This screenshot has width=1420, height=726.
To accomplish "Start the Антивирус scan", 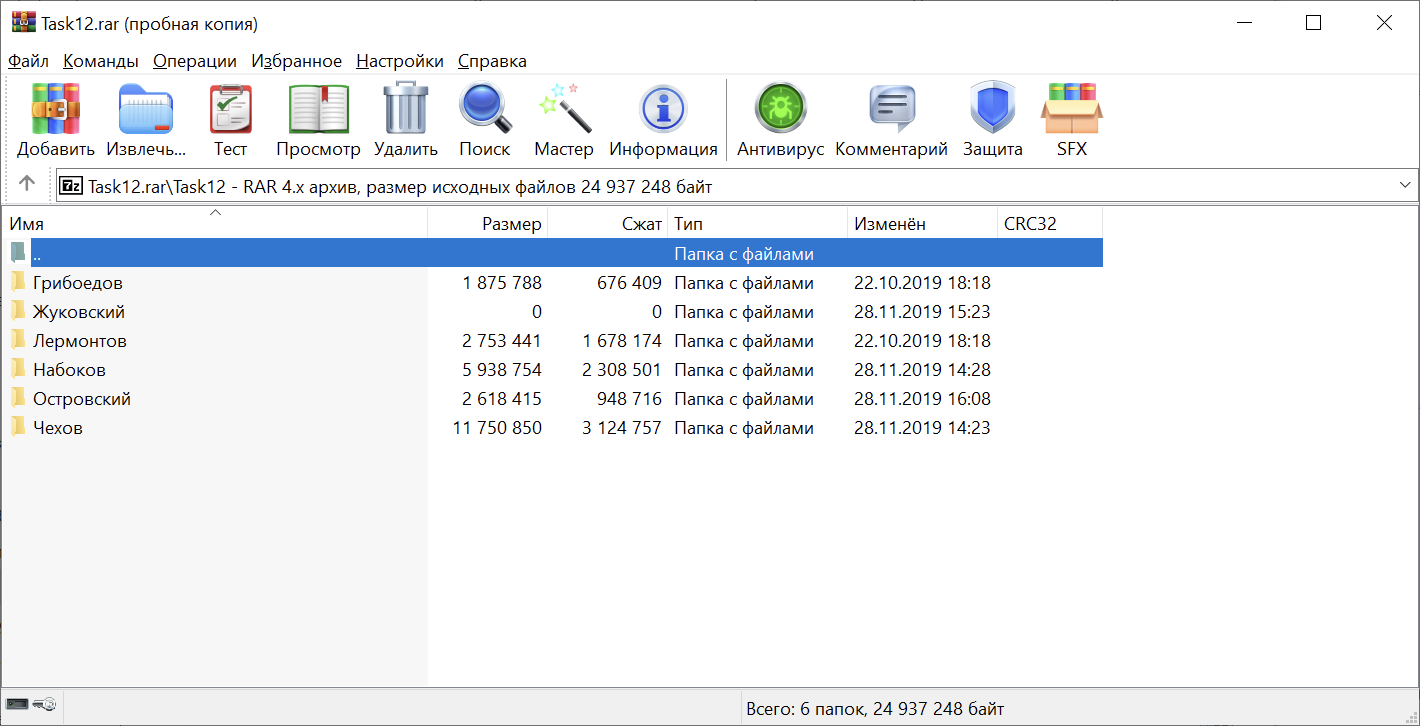I will point(780,120).
